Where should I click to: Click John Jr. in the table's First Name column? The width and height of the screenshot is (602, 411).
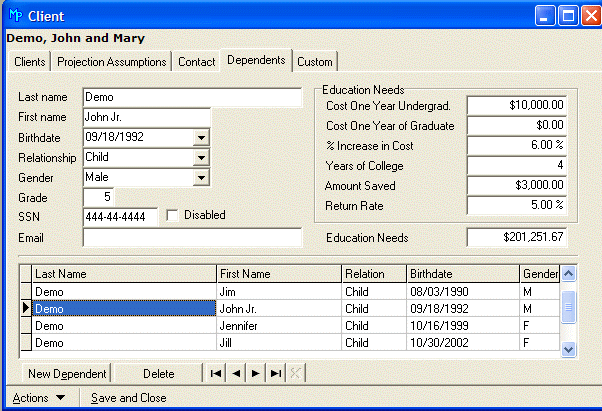click(x=279, y=309)
